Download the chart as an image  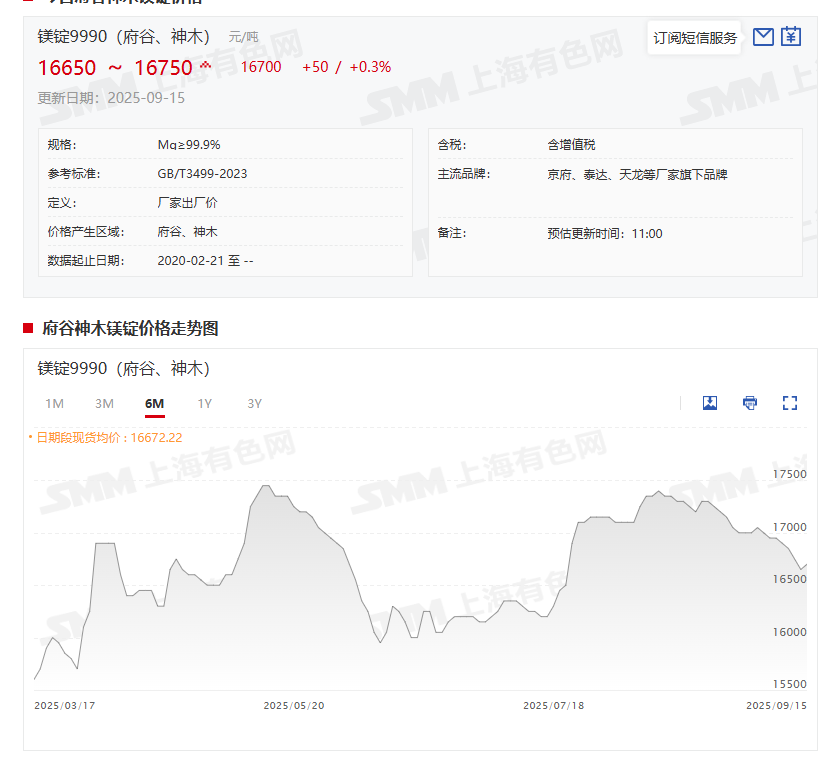tap(710, 403)
